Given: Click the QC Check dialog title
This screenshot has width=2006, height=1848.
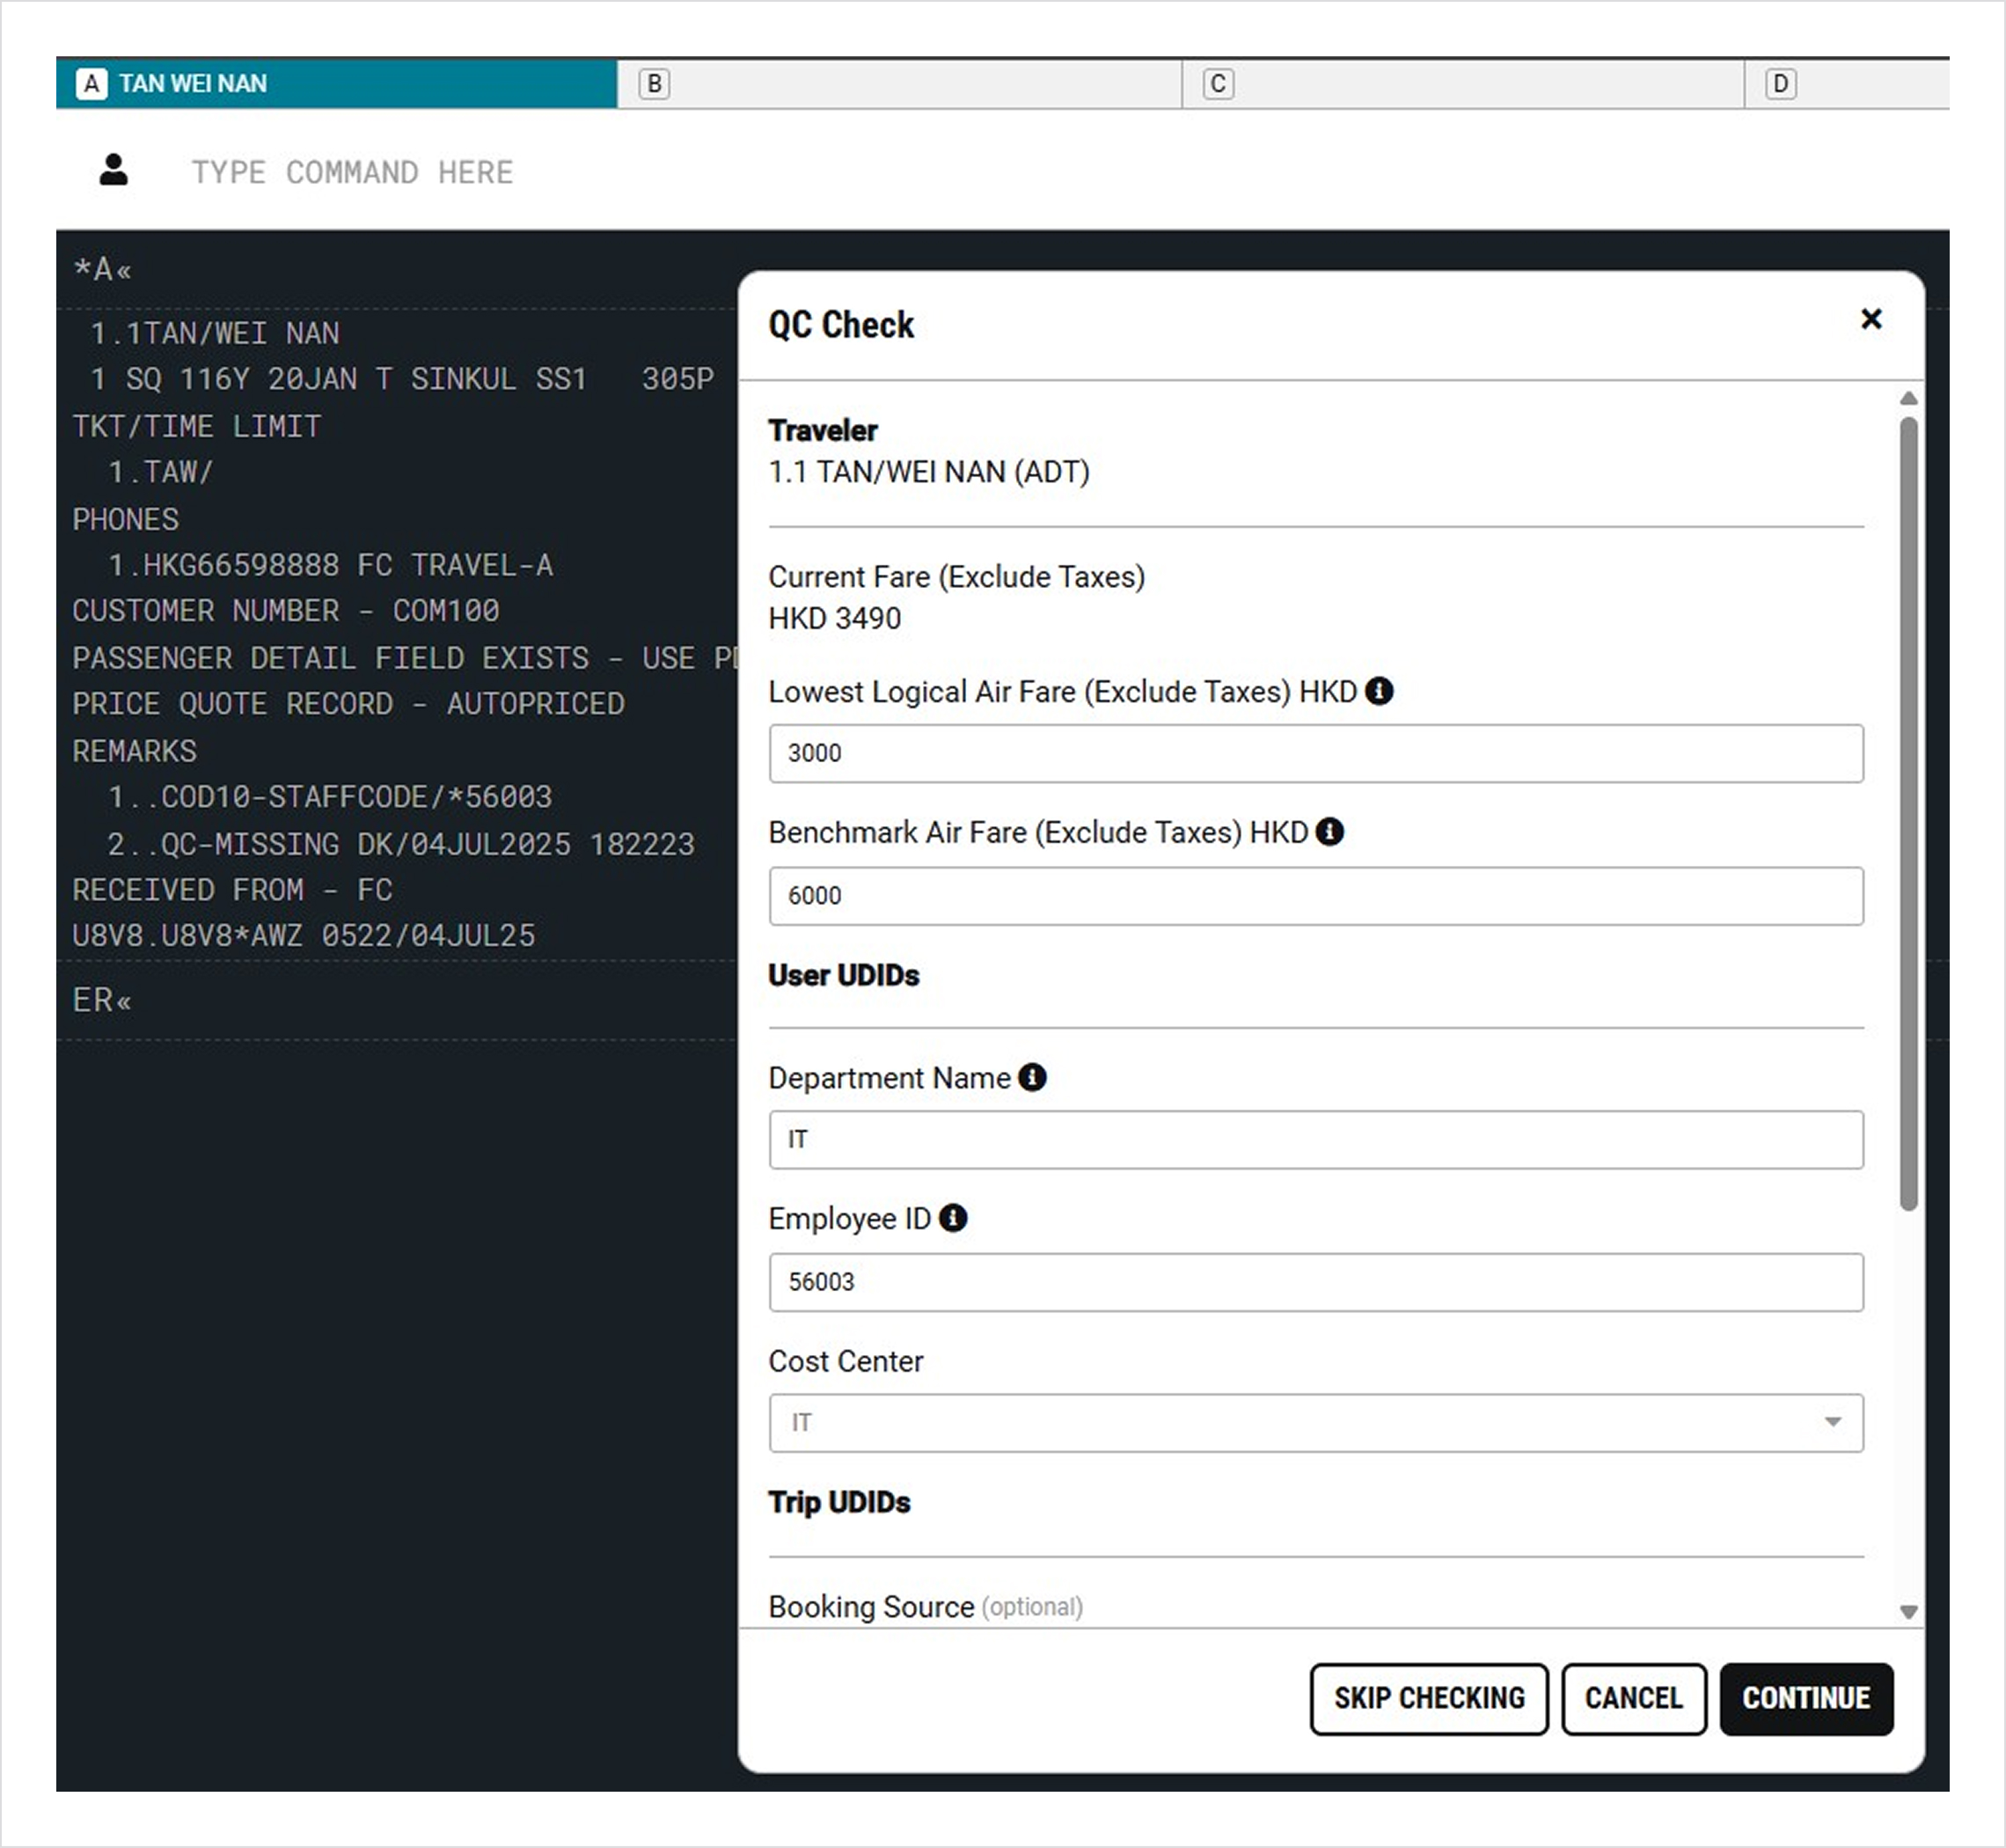Looking at the screenshot, I should [841, 325].
